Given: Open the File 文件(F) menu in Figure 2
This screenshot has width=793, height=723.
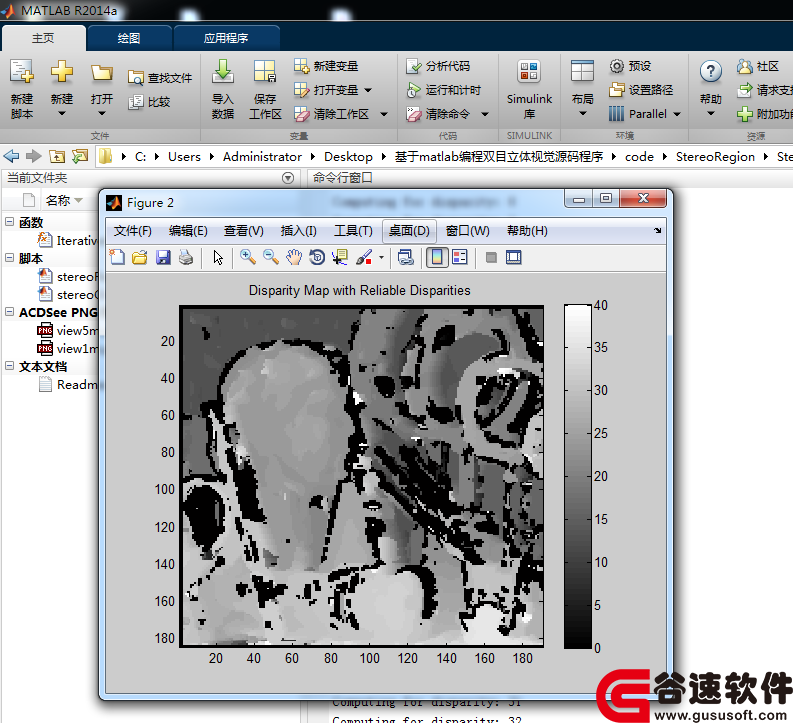Looking at the screenshot, I should [x=133, y=231].
